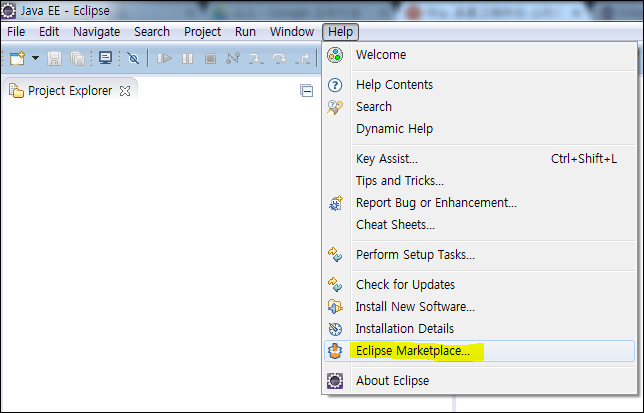Click the Resume debug icon
The width and height of the screenshot is (644, 413).
pos(164,58)
